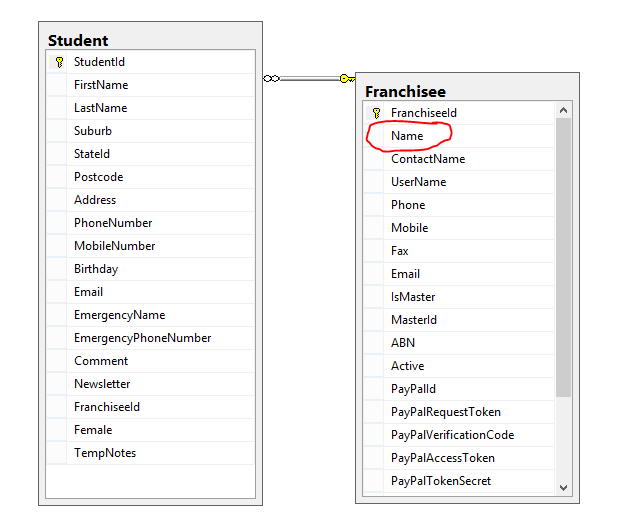Click the FranchiseeId primary key icon
This screenshot has width=627, height=525.
(x=376, y=113)
